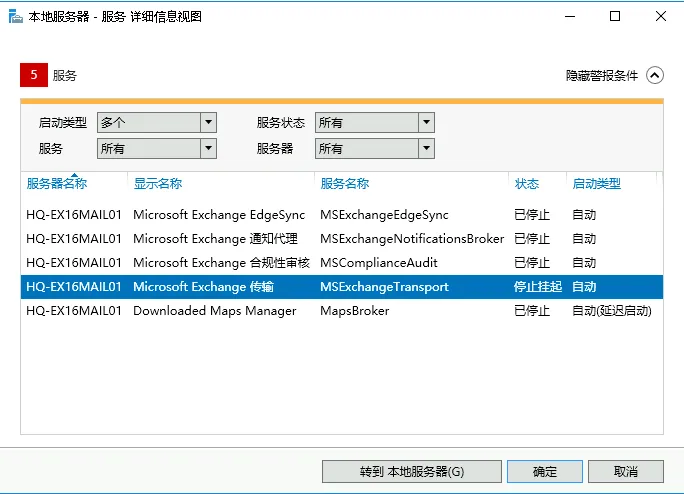Sort by 显示名称 column header

click(x=158, y=183)
